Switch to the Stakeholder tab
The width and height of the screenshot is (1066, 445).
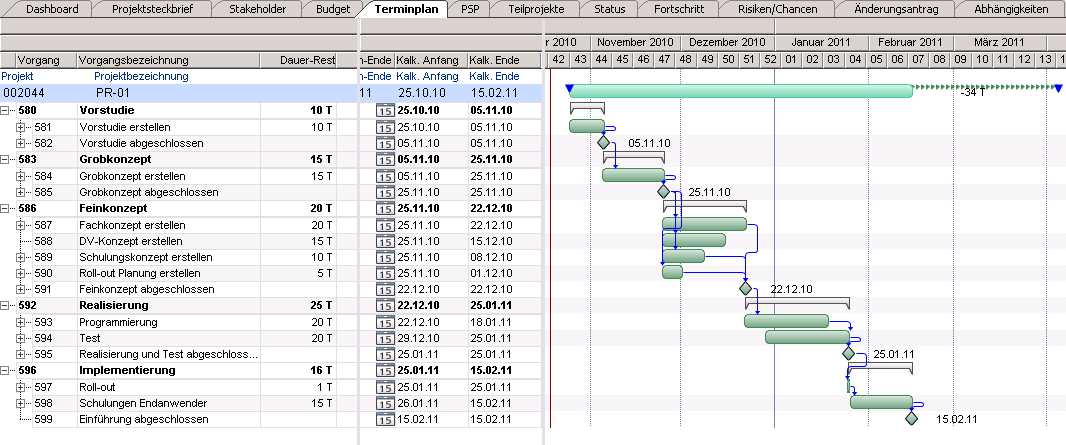(x=258, y=9)
